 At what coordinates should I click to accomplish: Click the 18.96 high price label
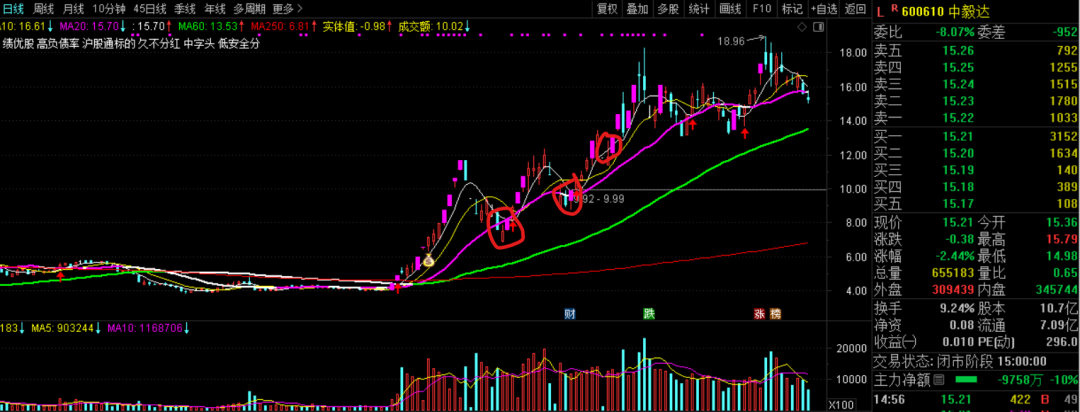731,41
